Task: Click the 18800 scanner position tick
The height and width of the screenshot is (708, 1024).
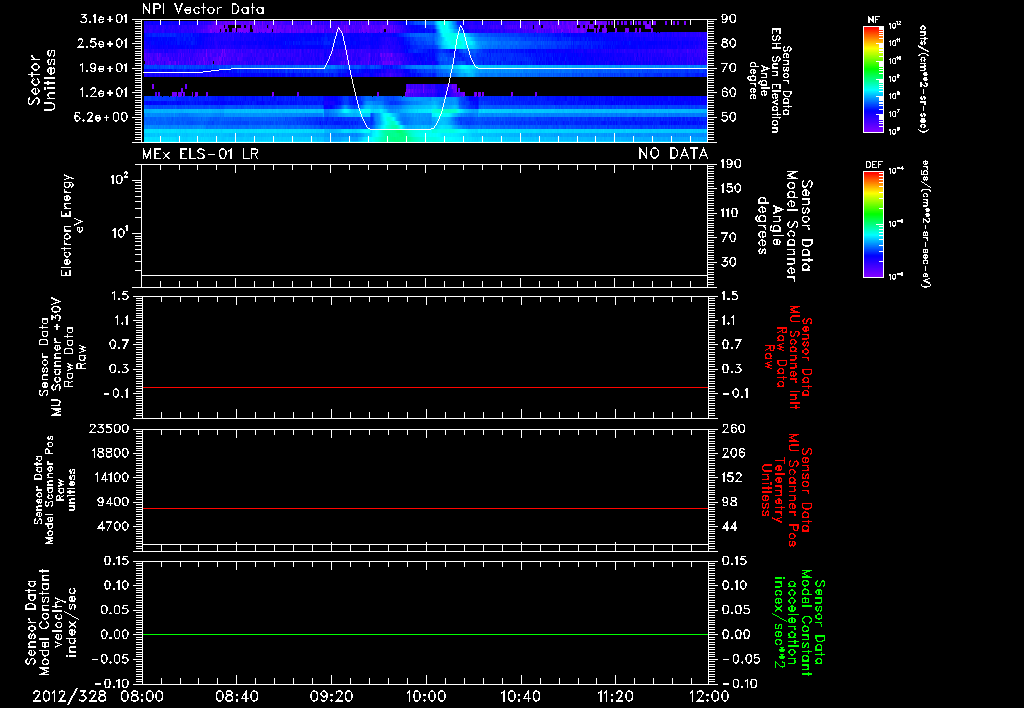Action: (x=108, y=453)
